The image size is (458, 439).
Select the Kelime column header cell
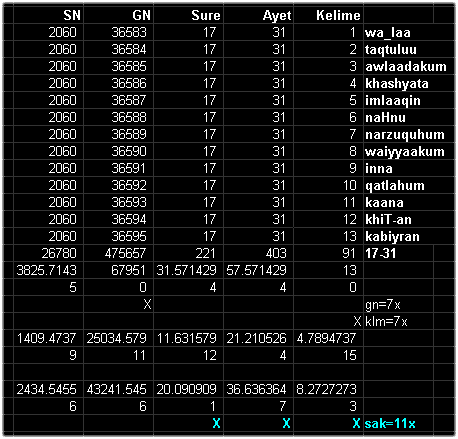click(329, 15)
